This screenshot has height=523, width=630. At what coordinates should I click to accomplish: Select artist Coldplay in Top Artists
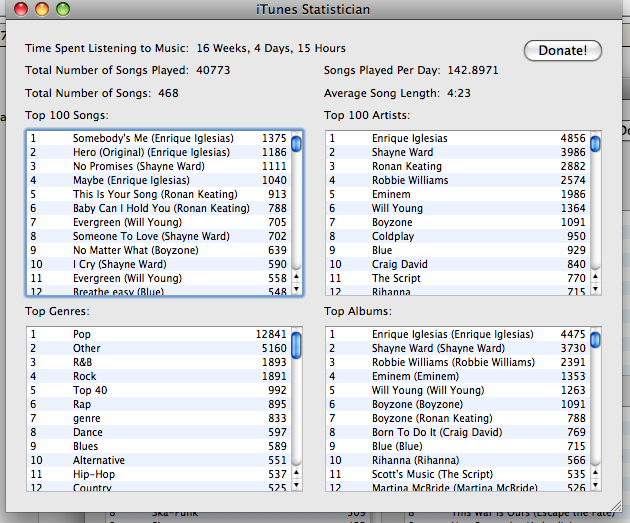tap(458, 236)
